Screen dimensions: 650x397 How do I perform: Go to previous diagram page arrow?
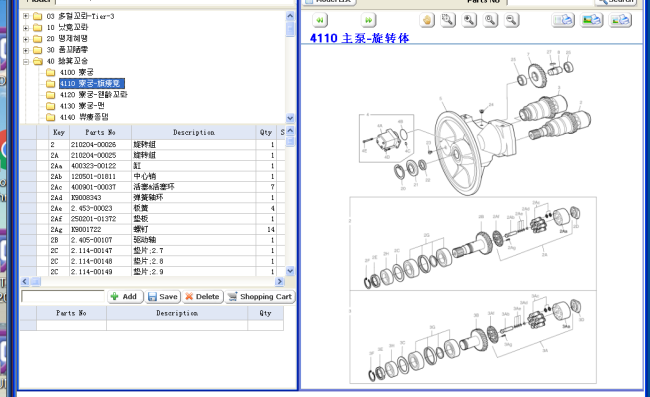(320, 20)
